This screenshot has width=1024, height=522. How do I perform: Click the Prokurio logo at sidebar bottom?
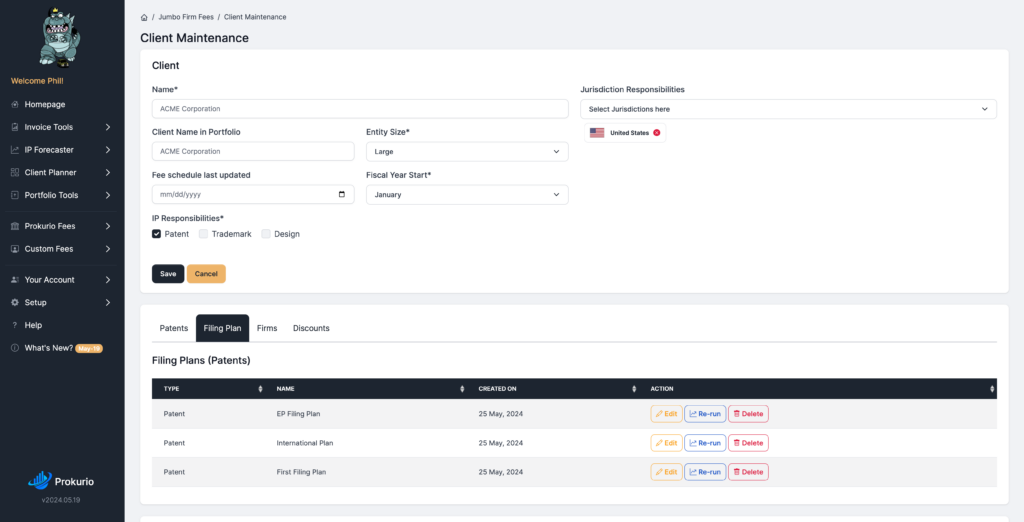point(61,481)
